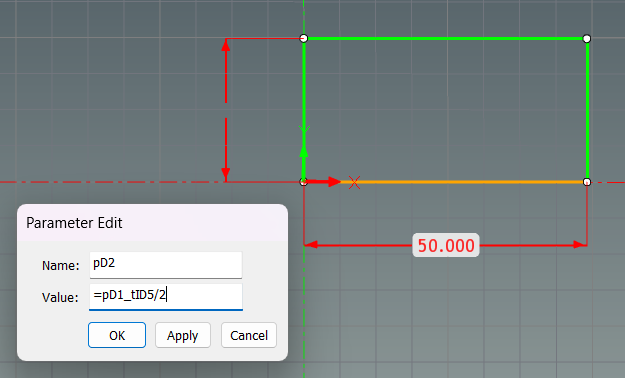Click the green Y-axis arrow head
The height and width of the screenshot is (378, 625).
pos(304,151)
